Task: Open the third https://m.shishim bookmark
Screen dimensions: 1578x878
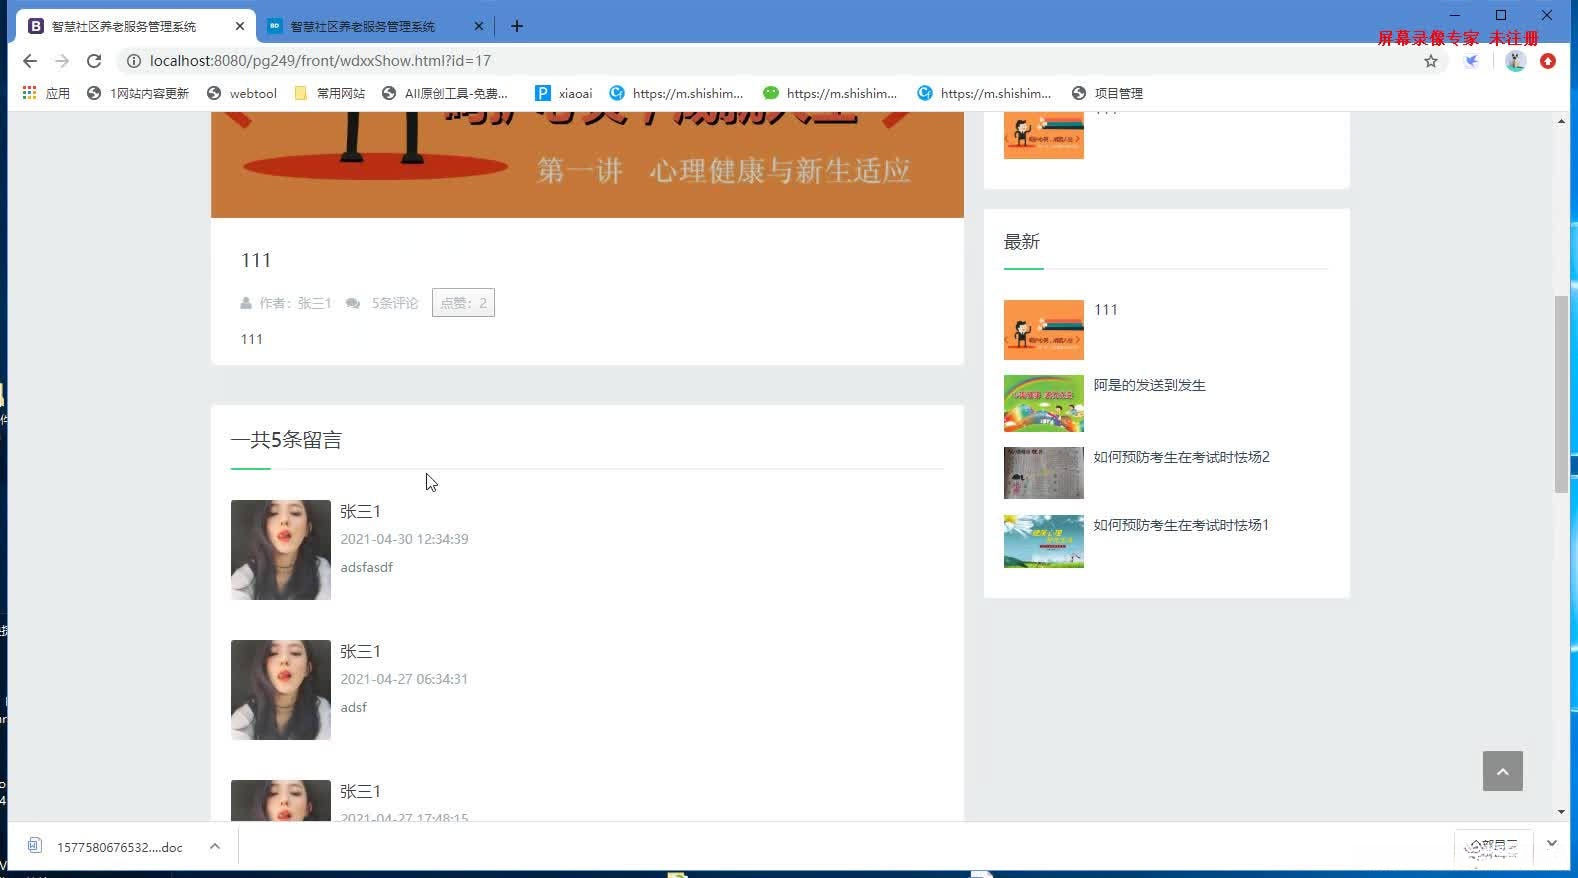Action: click(x=984, y=93)
